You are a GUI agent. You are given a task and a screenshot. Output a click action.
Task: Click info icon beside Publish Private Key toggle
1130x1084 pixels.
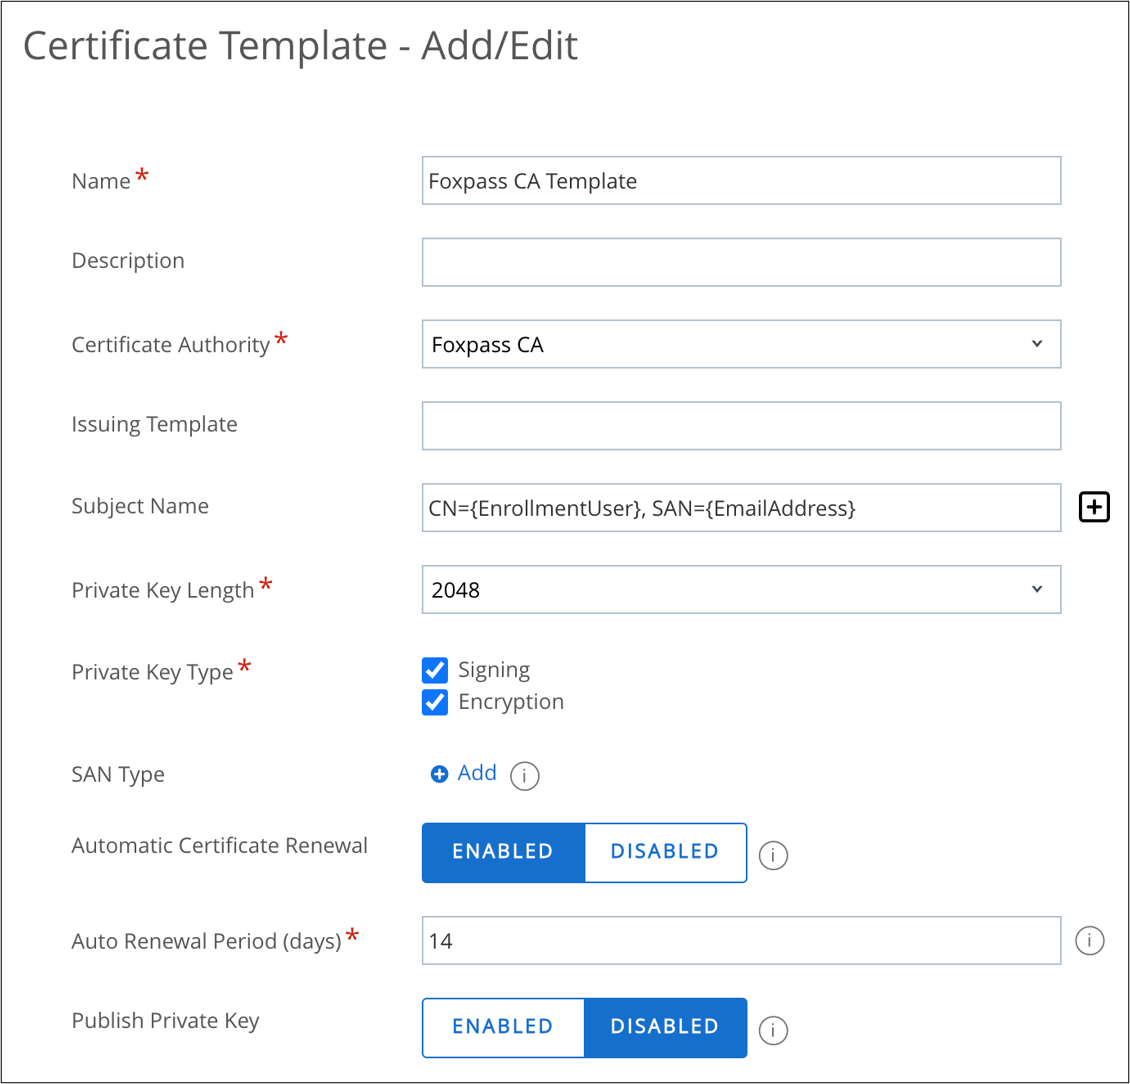pyautogui.click(x=773, y=1030)
